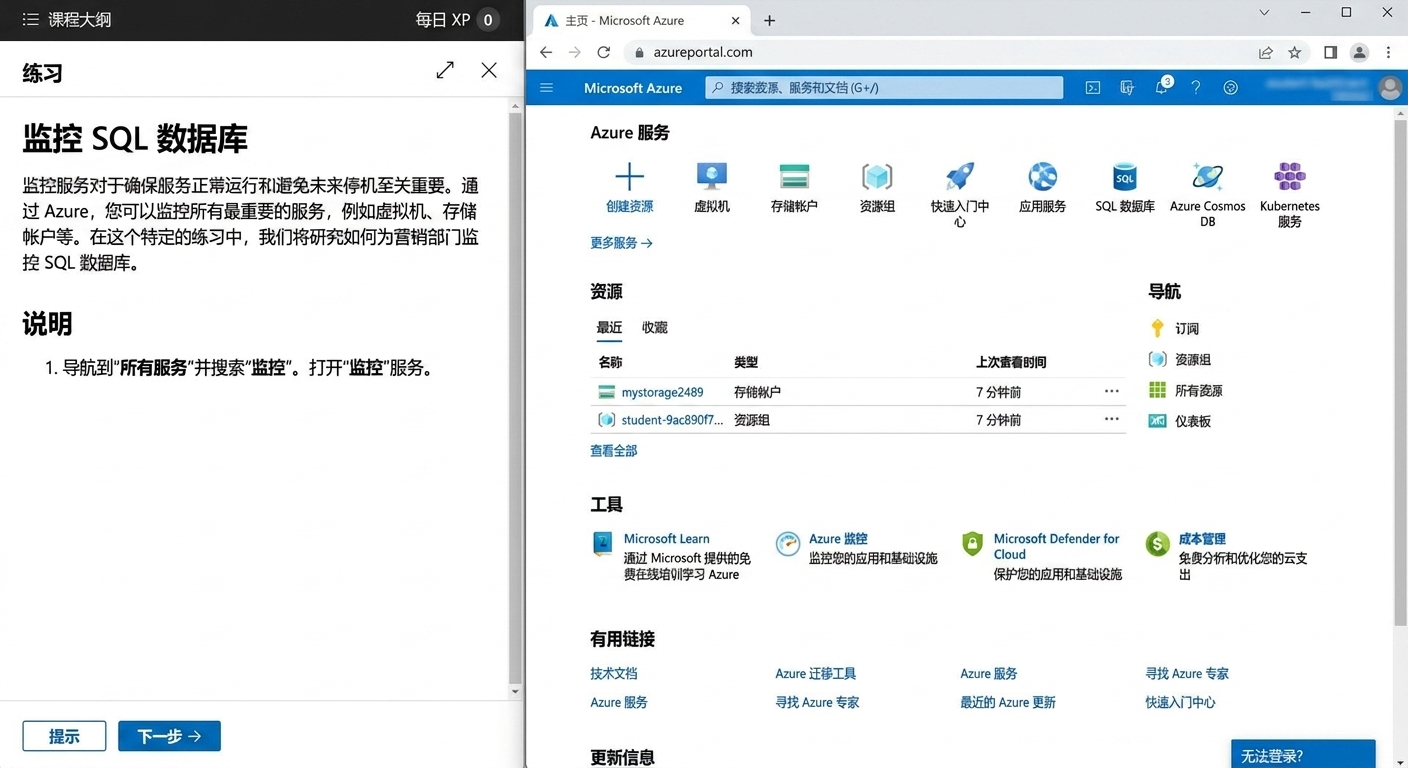Open the 成本管理 tool
This screenshot has width=1408, height=768.
[x=1202, y=538]
